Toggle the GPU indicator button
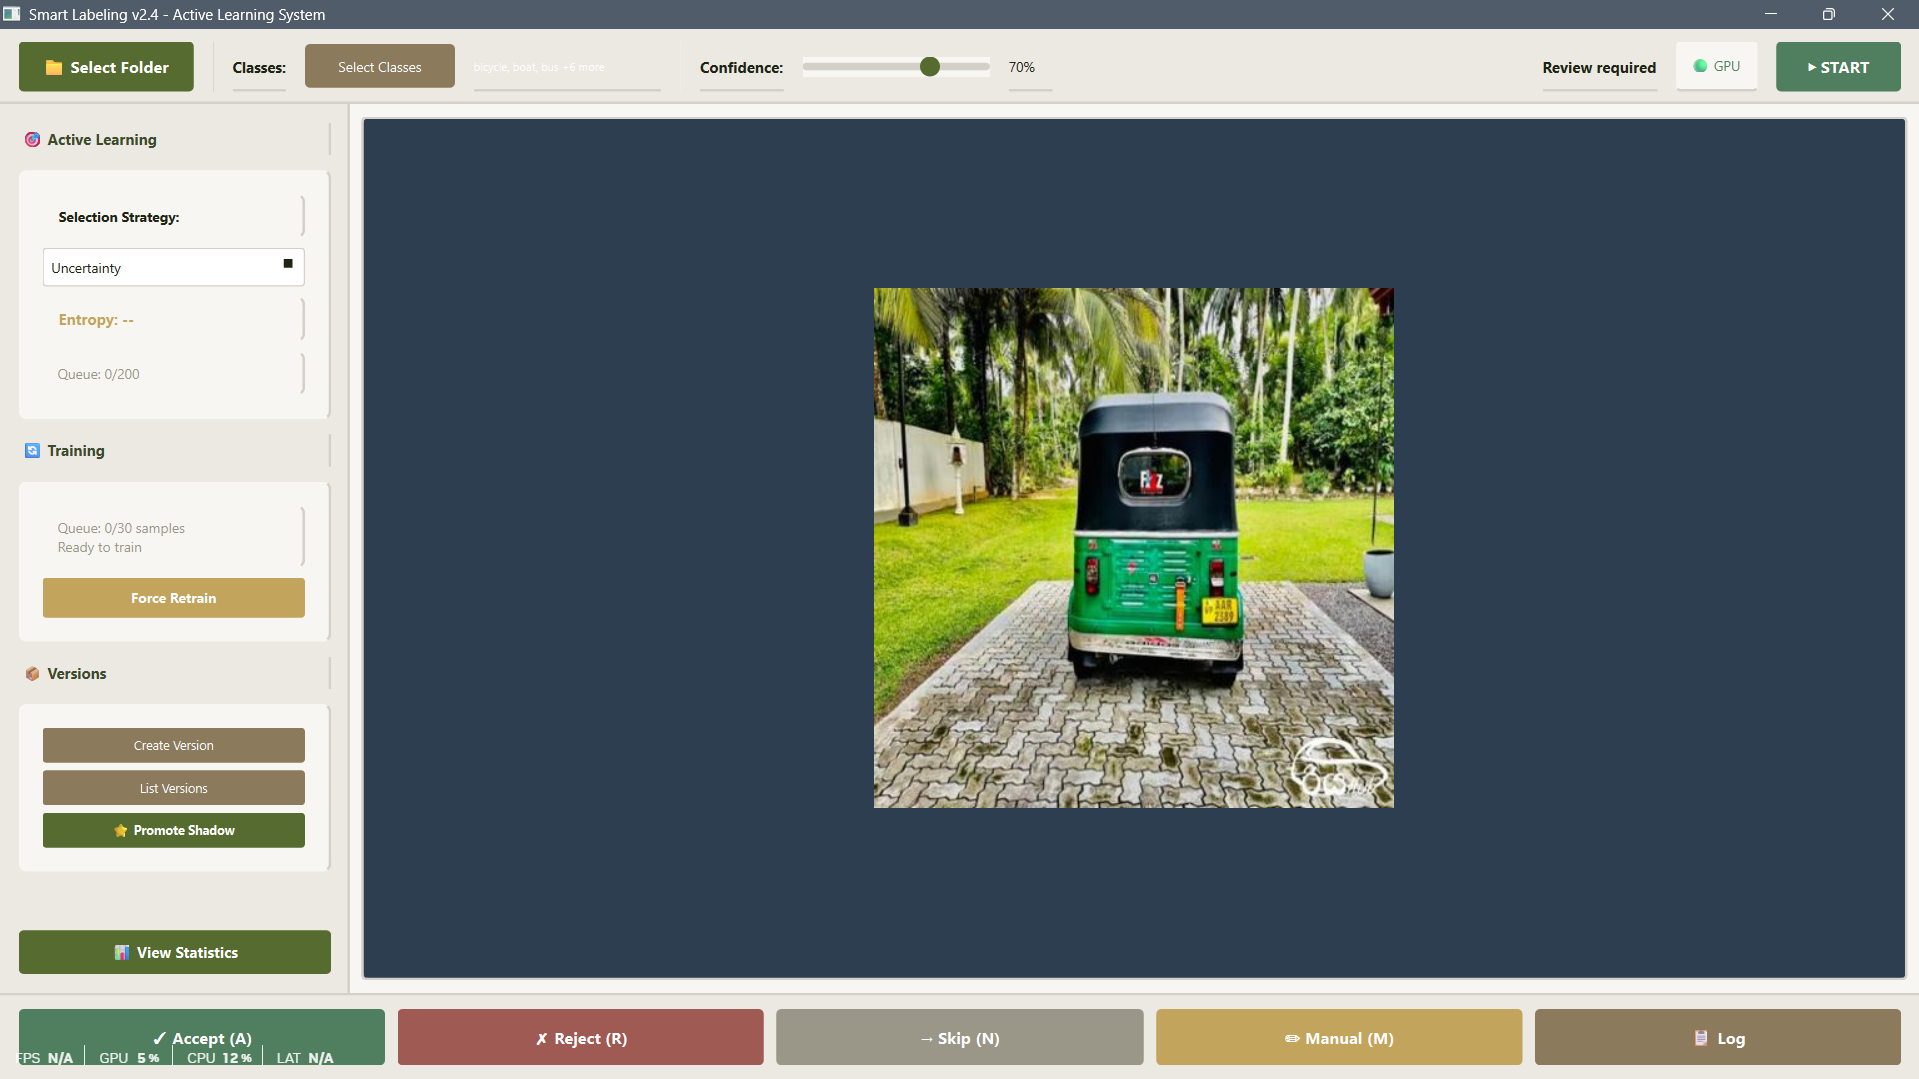This screenshot has height=1079, width=1919. pyautogui.click(x=1717, y=67)
